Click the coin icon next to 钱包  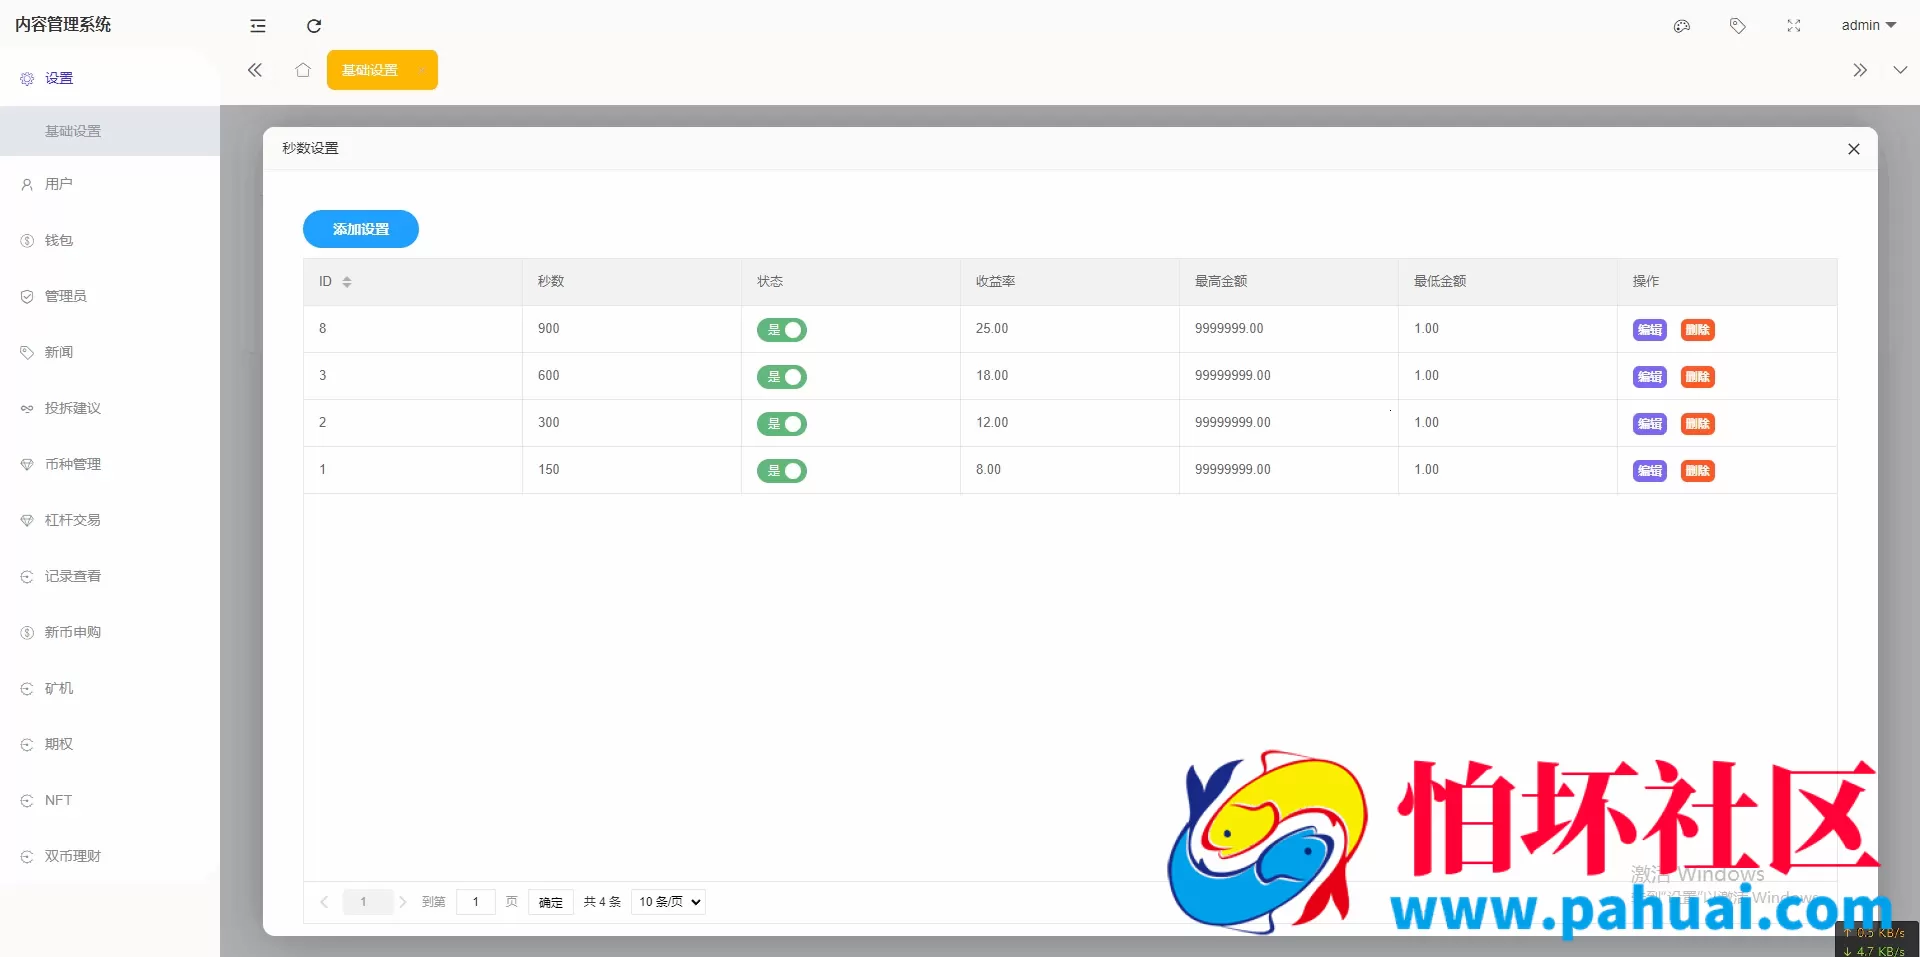pos(27,241)
